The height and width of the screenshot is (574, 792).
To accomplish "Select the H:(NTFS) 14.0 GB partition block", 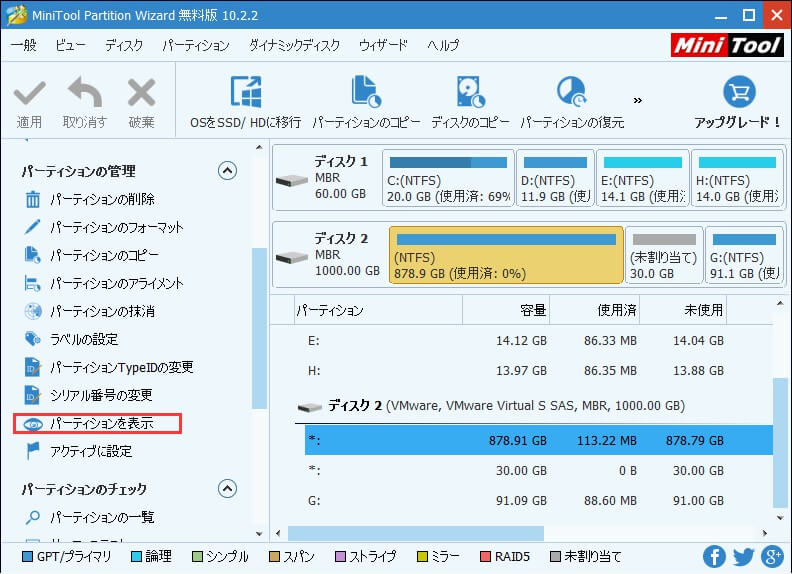I will pyautogui.click(x=737, y=178).
